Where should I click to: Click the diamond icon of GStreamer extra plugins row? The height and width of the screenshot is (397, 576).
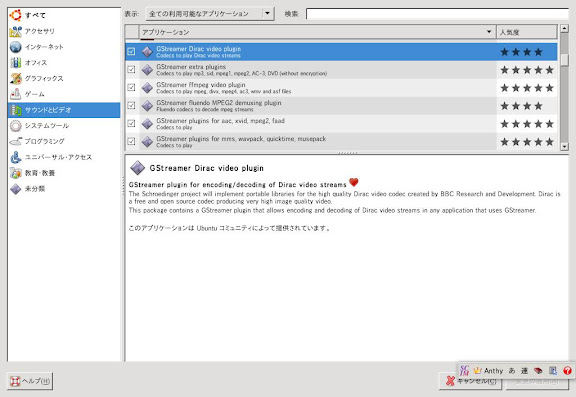(x=147, y=70)
